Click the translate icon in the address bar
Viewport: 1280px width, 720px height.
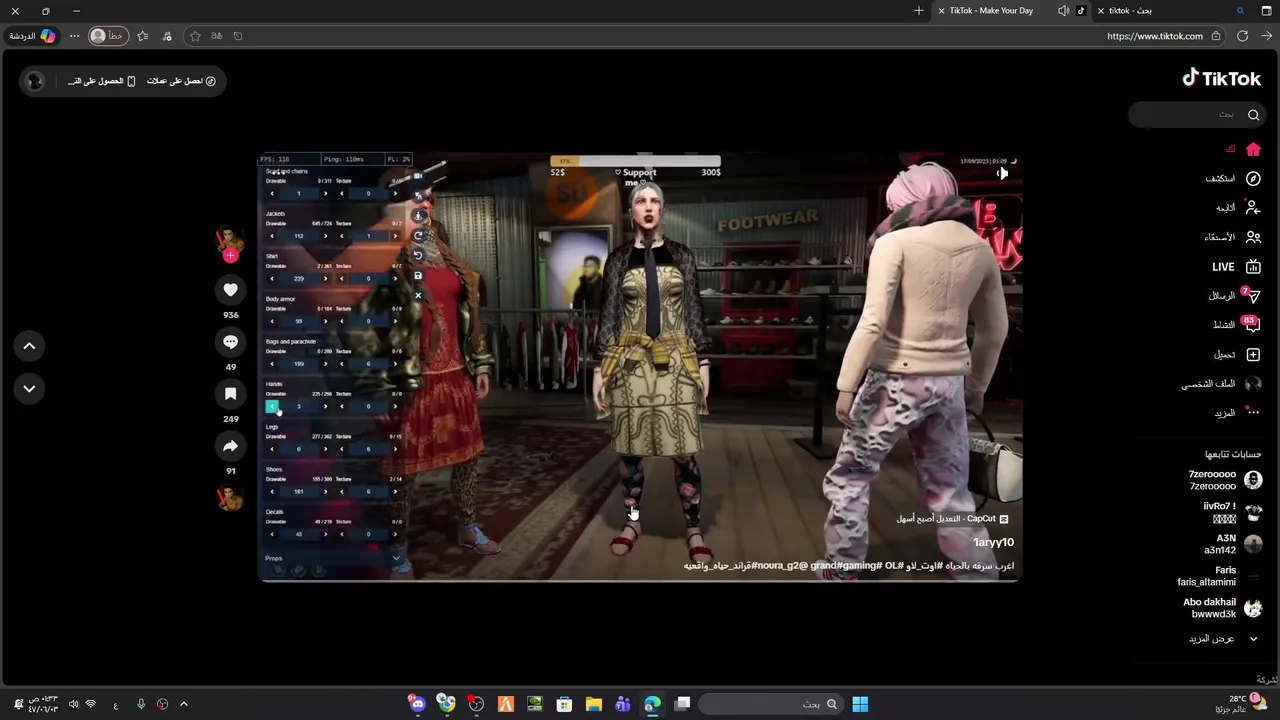point(216,36)
